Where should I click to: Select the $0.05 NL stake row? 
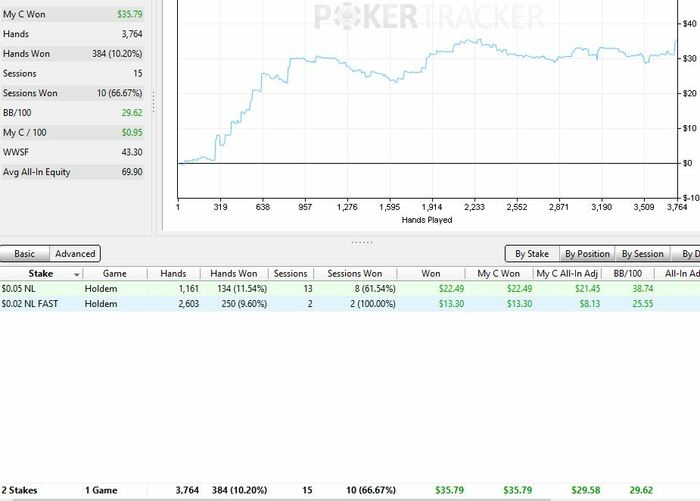click(x=350, y=289)
